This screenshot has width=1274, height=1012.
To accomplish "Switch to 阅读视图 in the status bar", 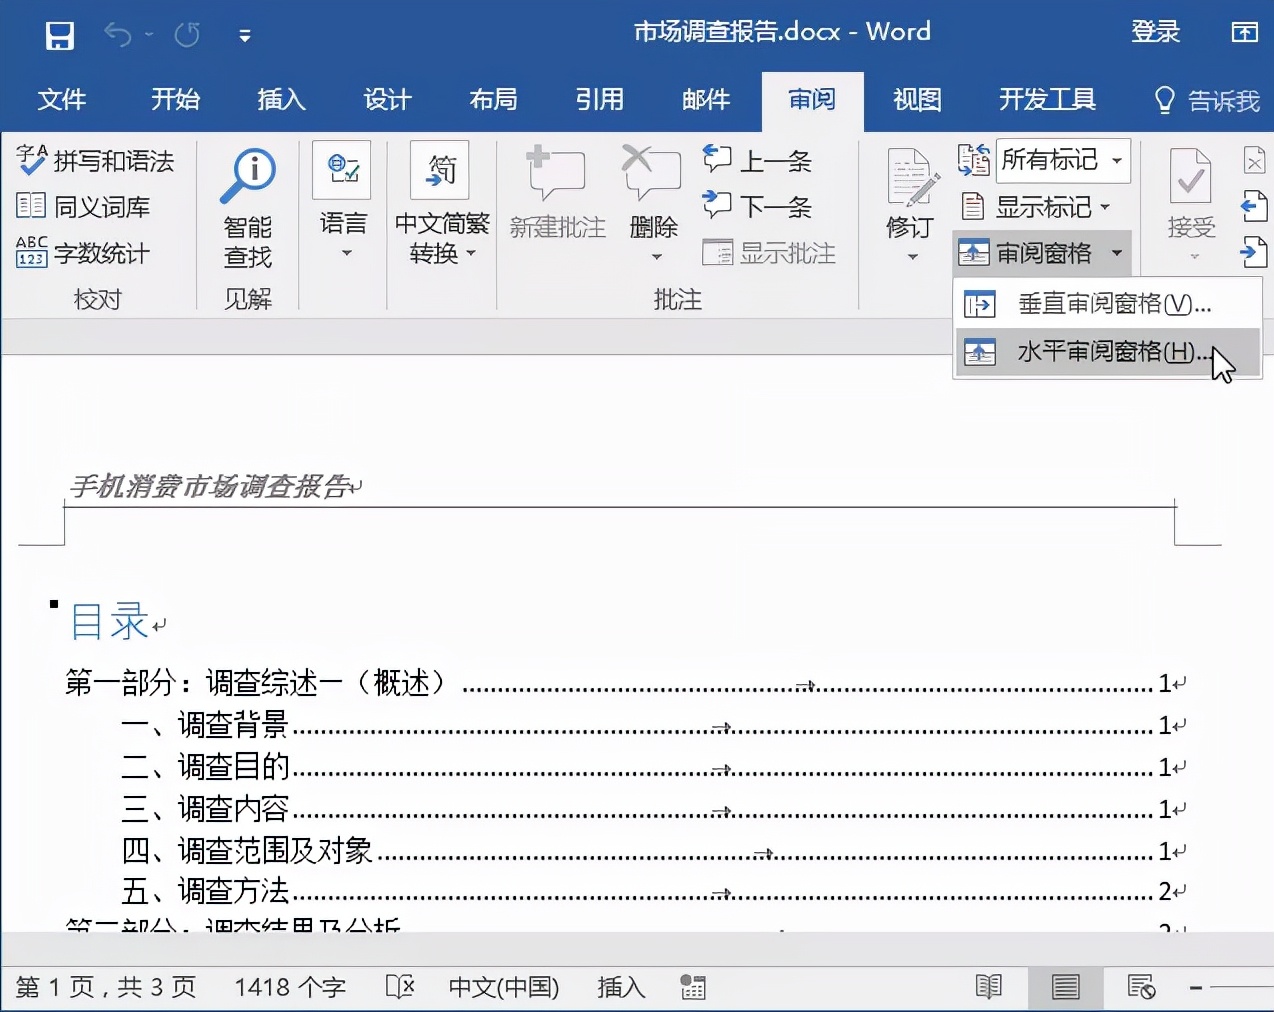I will pos(988,987).
